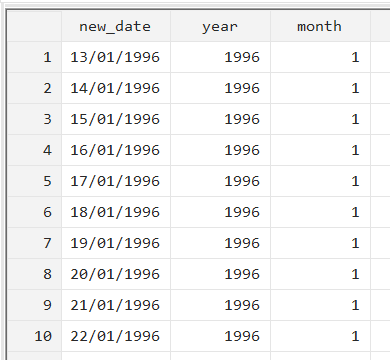
Task: Click the cell containing 13/01/1996
Action: (x=116, y=57)
